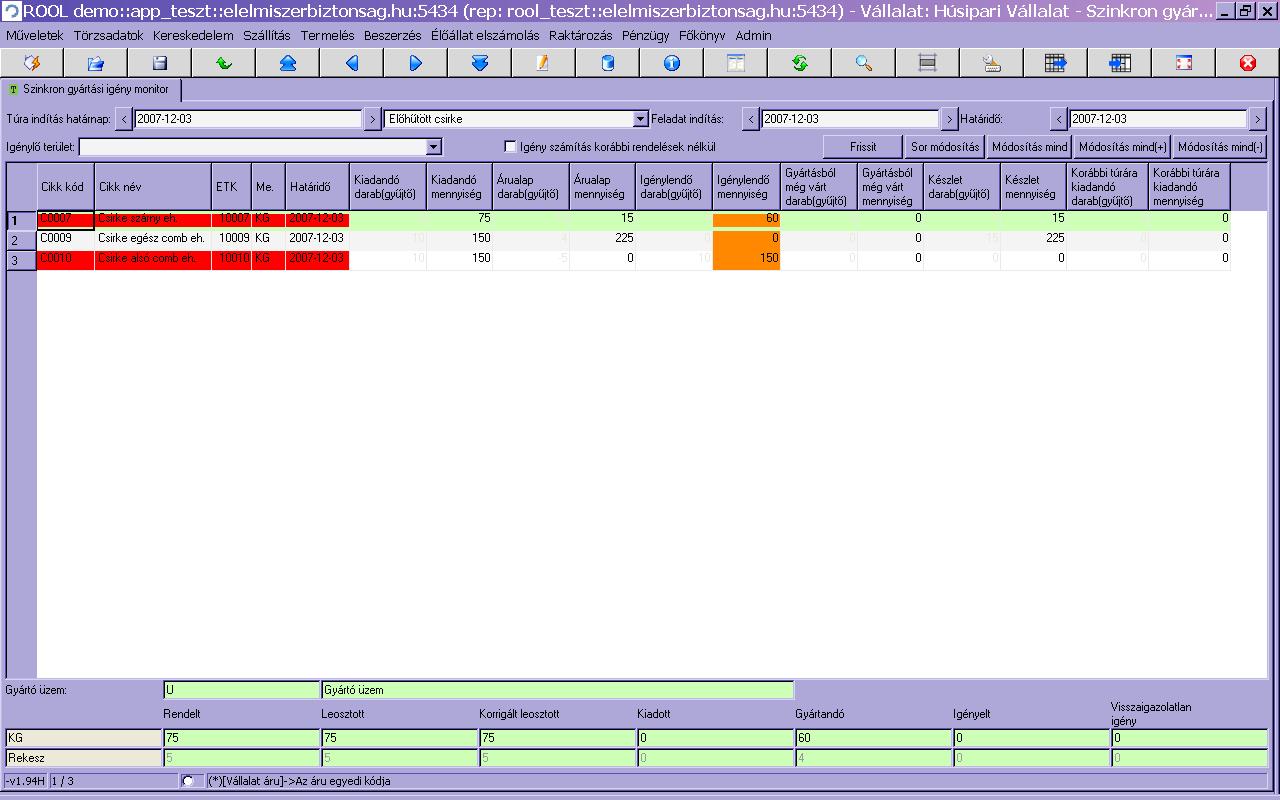The image size is (1280, 800).
Task: Open the Raktározás menu
Action: point(580,35)
